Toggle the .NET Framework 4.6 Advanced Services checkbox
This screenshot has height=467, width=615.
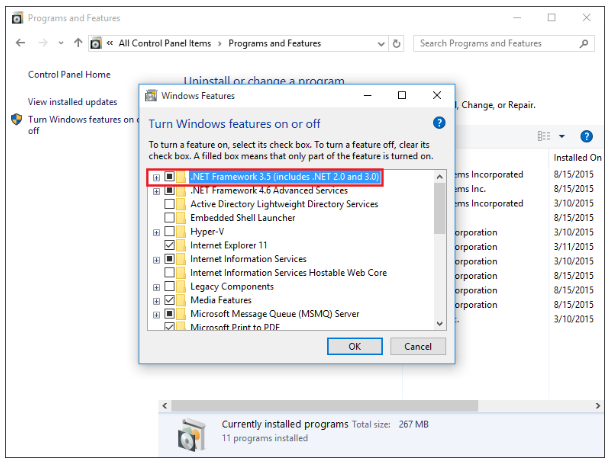click(x=169, y=191)
